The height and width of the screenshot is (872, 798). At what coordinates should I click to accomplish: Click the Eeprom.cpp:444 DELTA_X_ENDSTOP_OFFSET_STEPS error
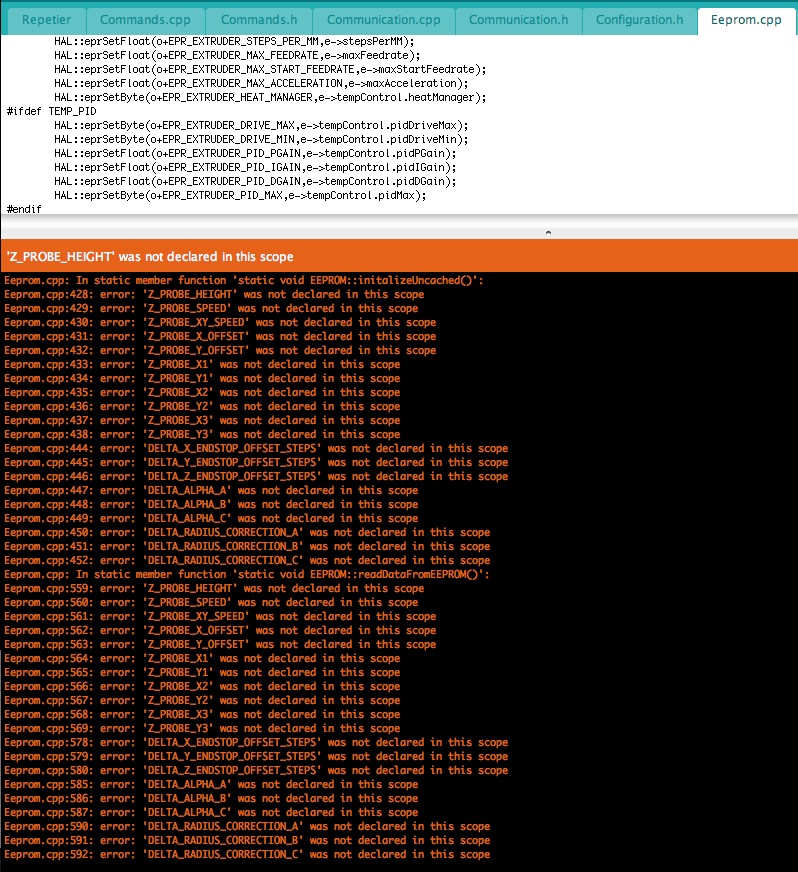click(x=256, y=449)
